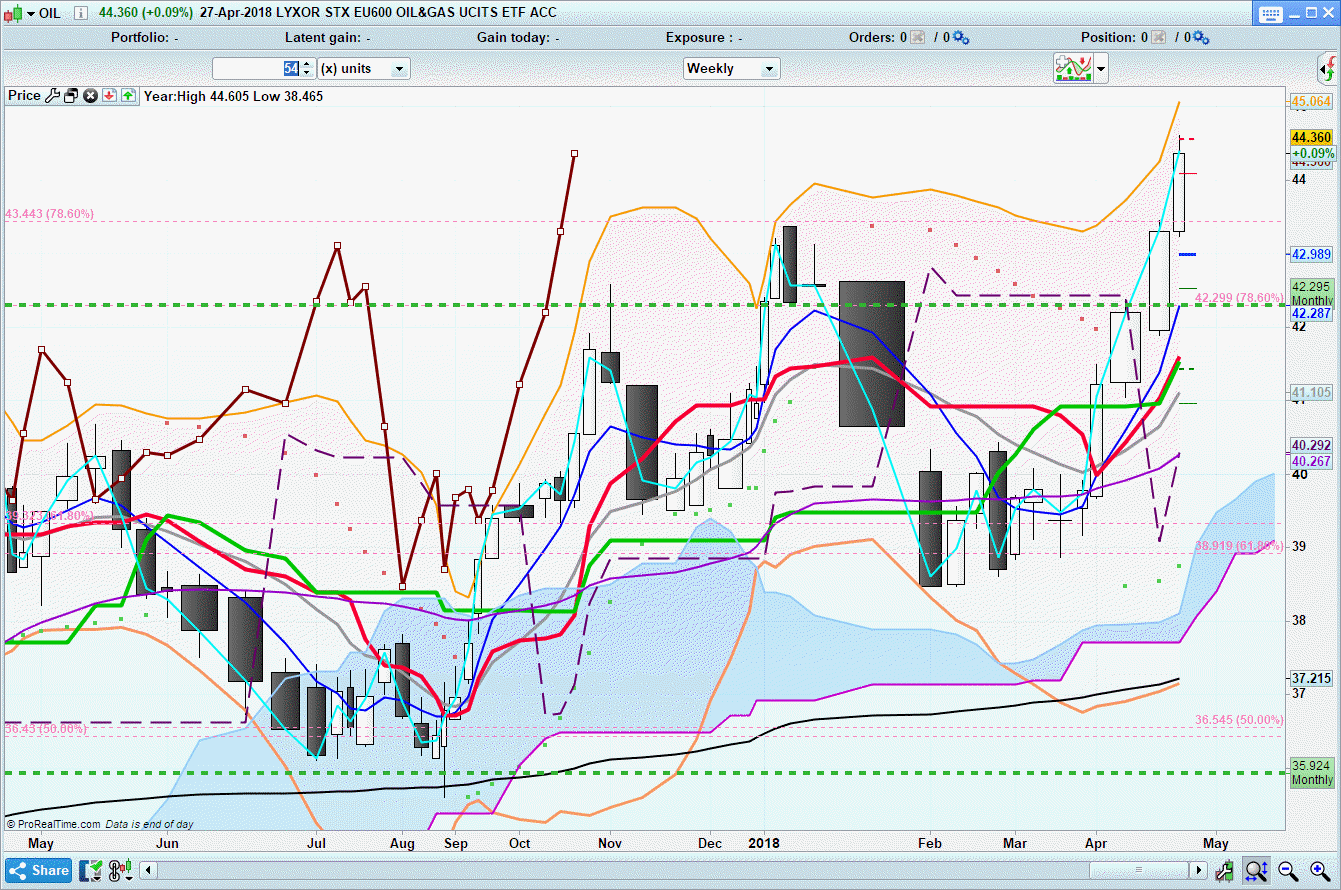
Task: Open the chart style dropdown arrow beside OIL
Action: click(30, 13)
